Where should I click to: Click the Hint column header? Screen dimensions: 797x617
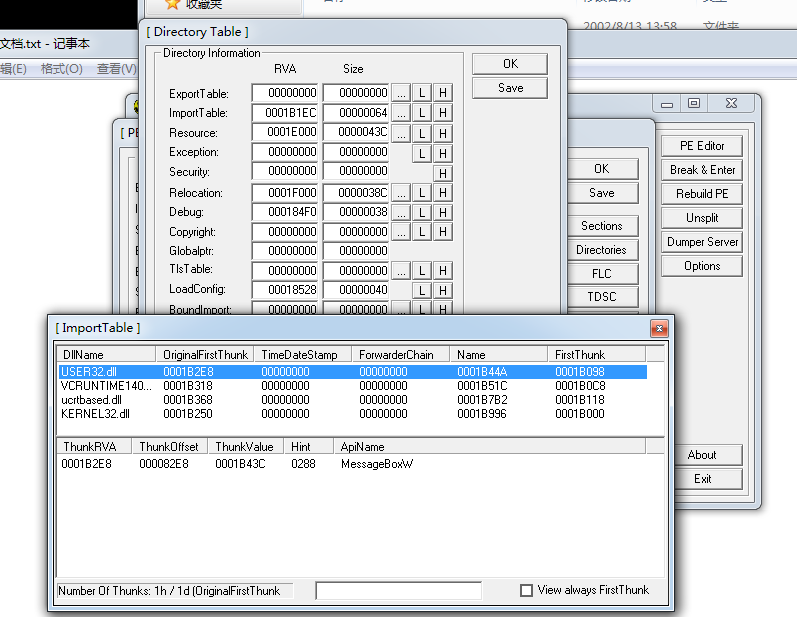click(x=308, y=447)
